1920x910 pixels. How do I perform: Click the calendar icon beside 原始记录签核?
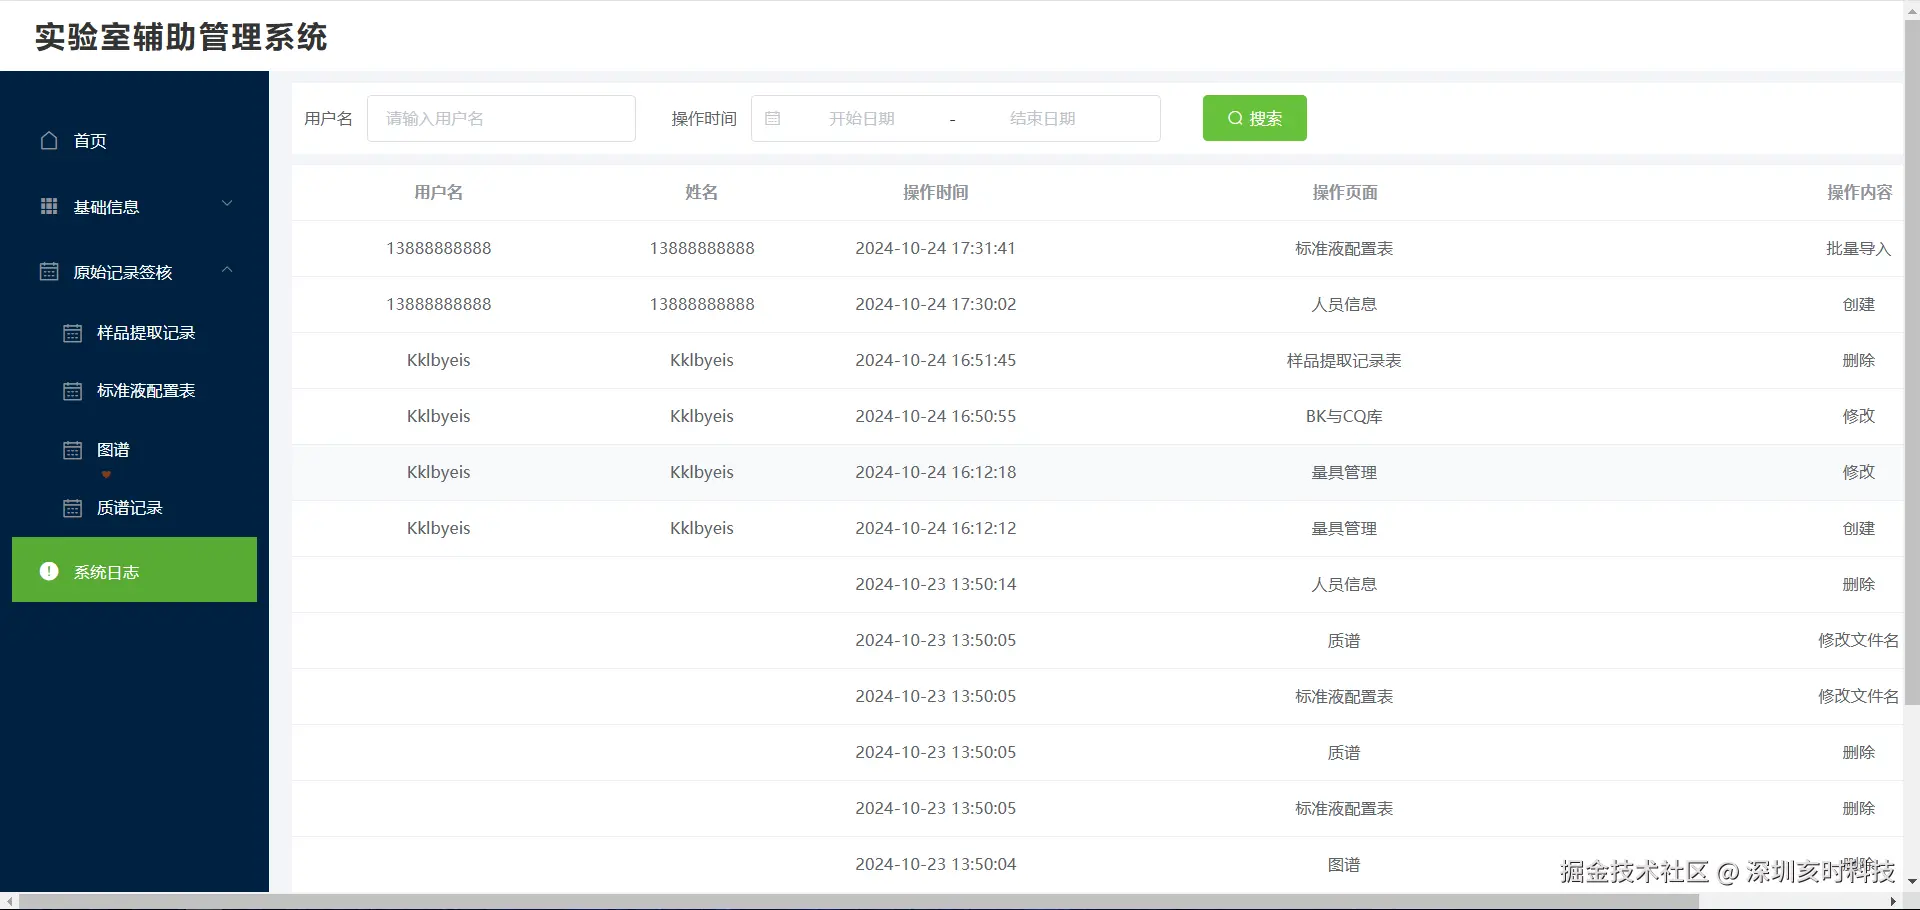pos(49,271)
